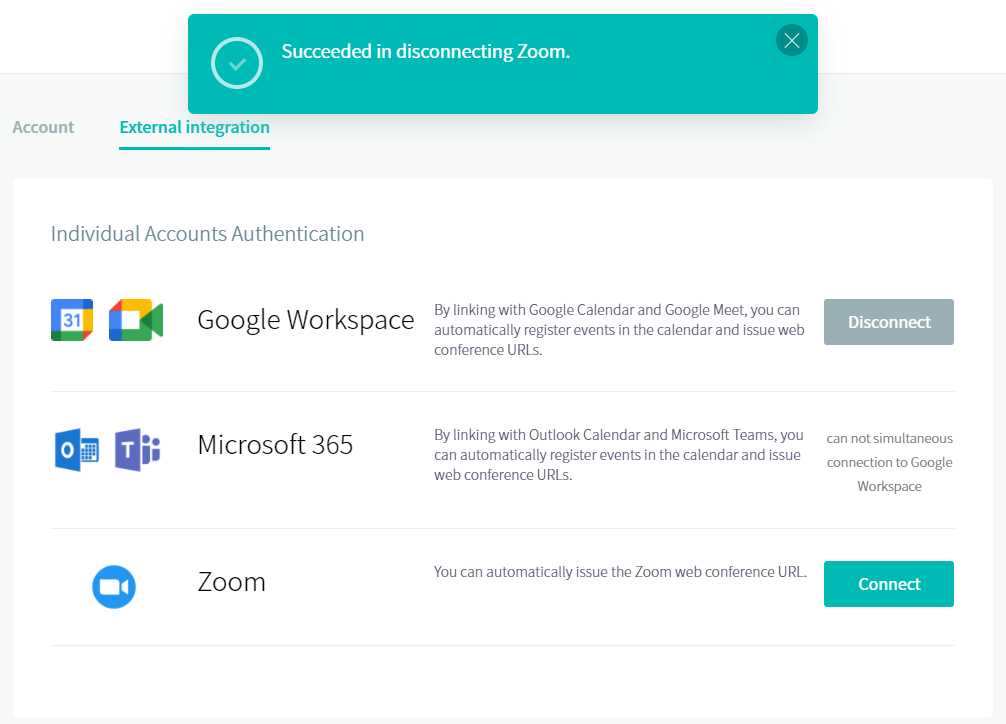
Task: Click the Microsoft 365 description text
Action: (618, 455)
